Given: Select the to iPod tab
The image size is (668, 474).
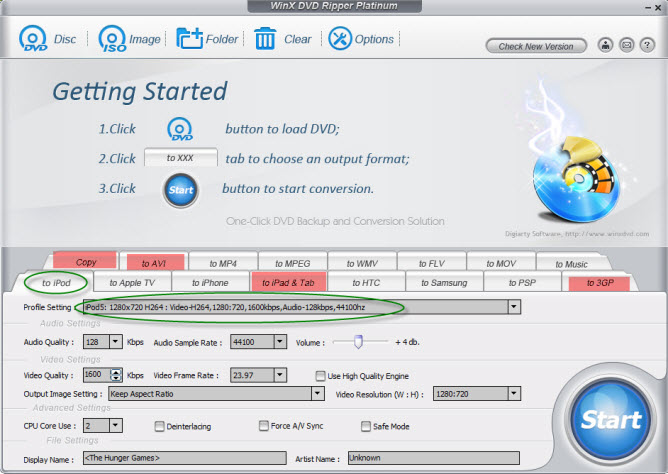Looking at the screenshot, I should pos(56,282).
